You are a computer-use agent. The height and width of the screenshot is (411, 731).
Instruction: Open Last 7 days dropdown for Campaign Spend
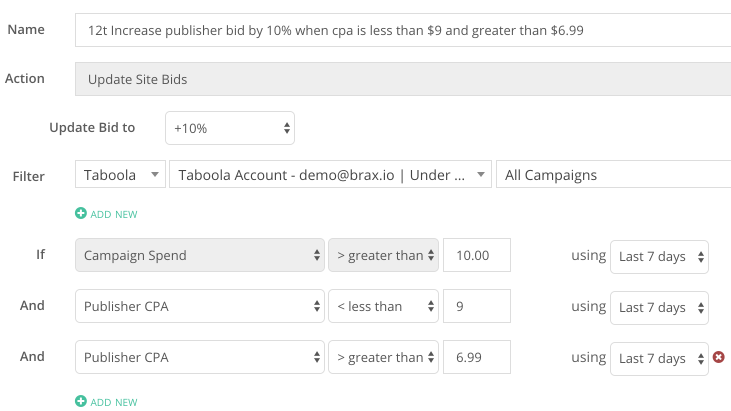(x=659, y=257)
